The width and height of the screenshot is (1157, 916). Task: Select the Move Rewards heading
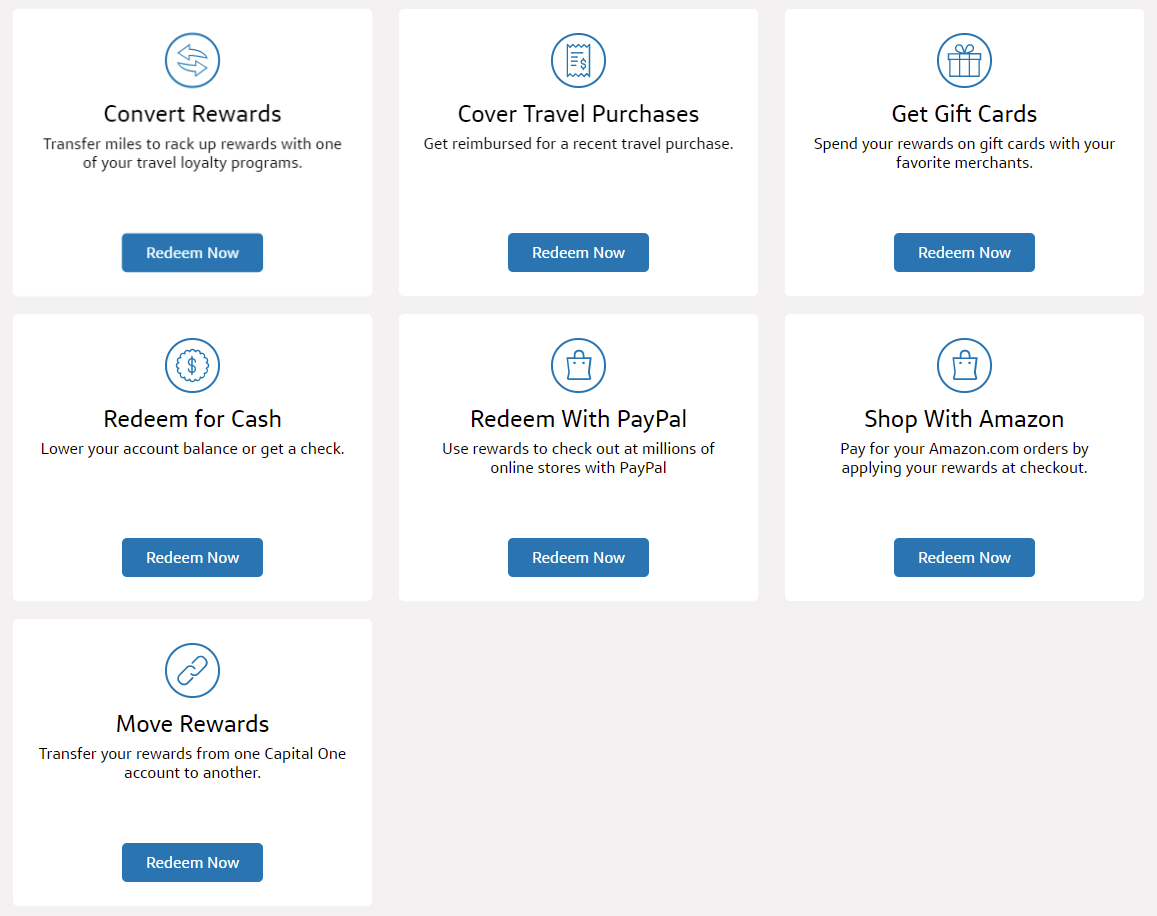click(x=193, y=723)
